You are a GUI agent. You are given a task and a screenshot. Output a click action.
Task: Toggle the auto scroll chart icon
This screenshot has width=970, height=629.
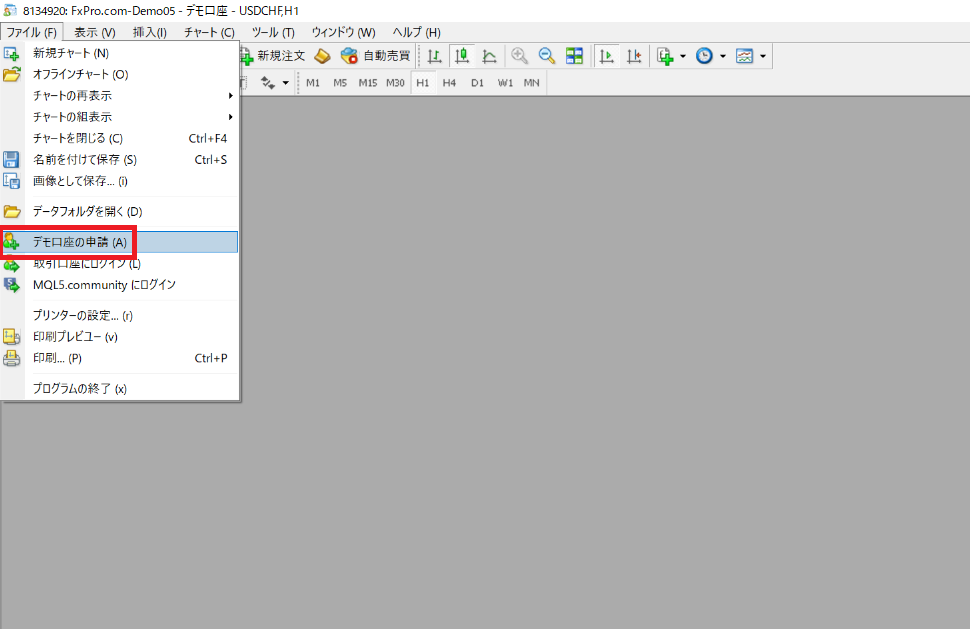[x=607, y=56]
